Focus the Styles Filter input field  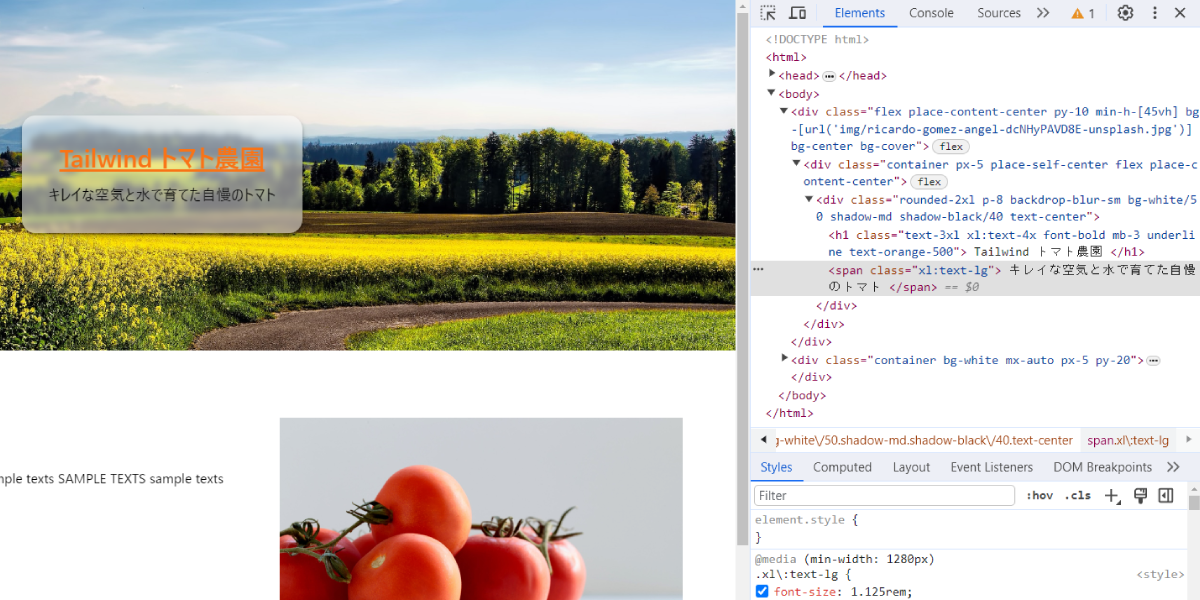885,495
